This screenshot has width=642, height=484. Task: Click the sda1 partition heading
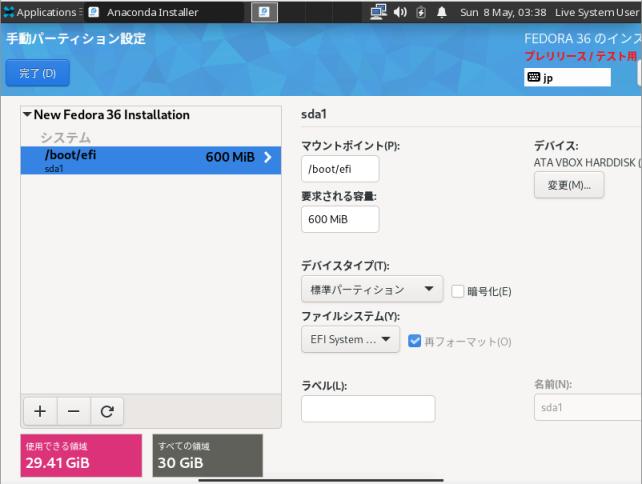tap(314, 114)
